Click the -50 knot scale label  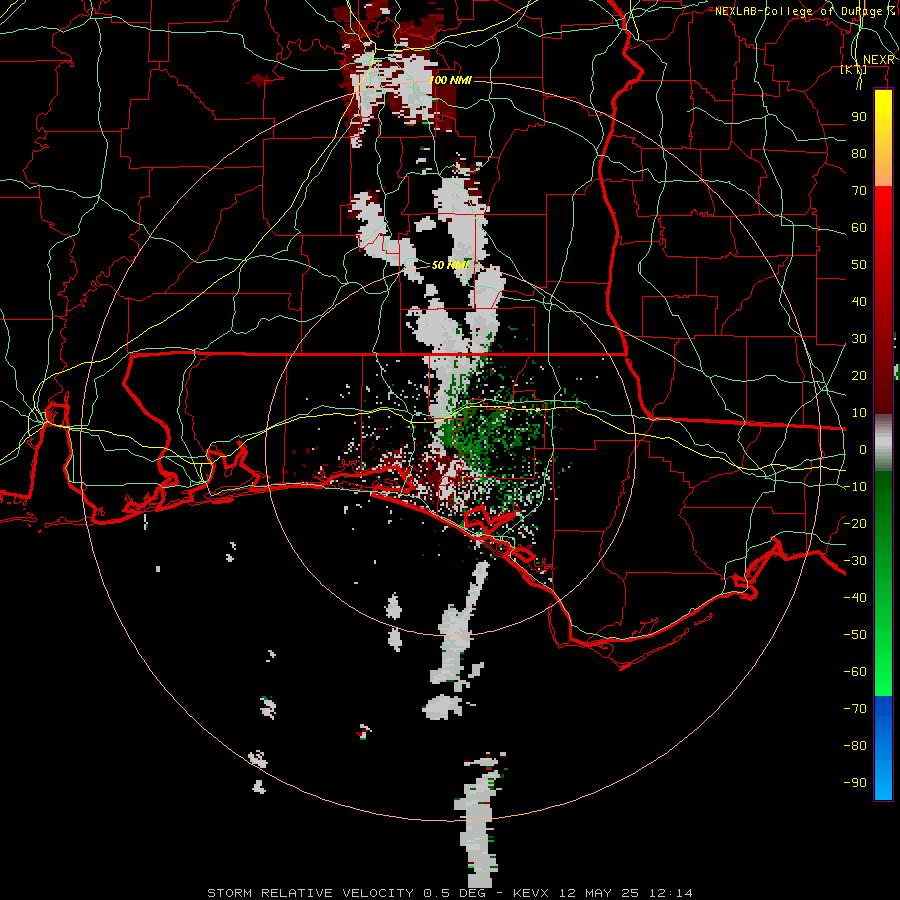pos(855,635)
